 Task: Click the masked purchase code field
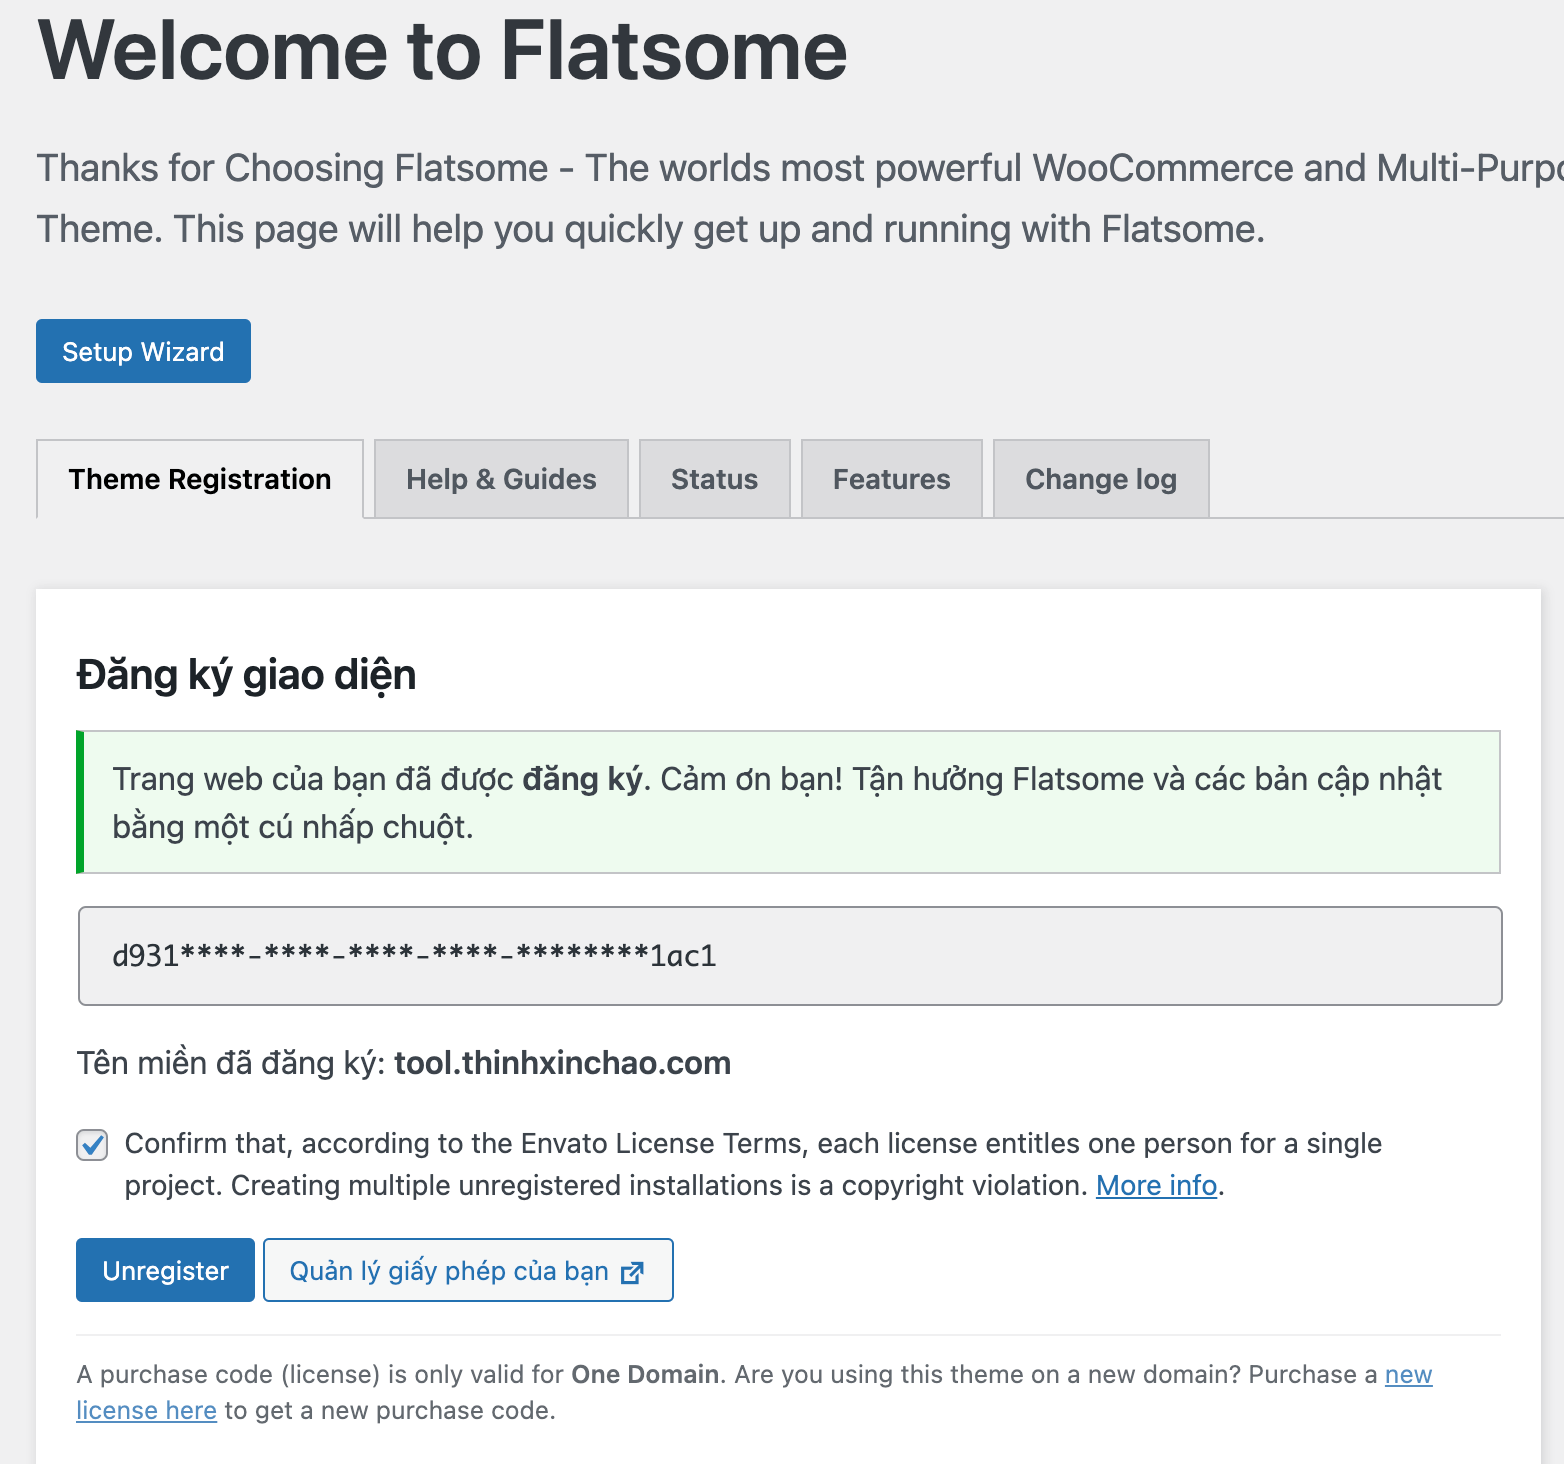coord(790,956)
